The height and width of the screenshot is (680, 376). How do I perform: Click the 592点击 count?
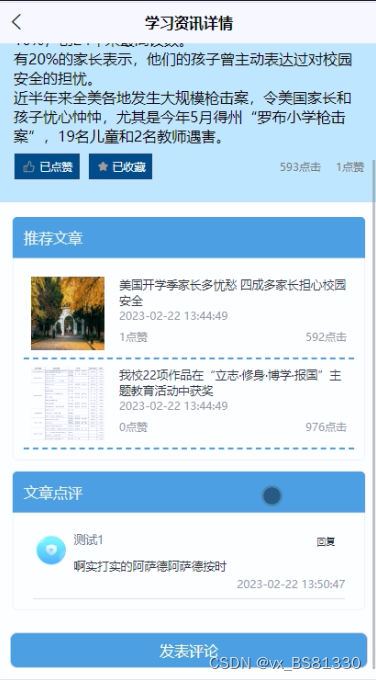tap(326, 337)
